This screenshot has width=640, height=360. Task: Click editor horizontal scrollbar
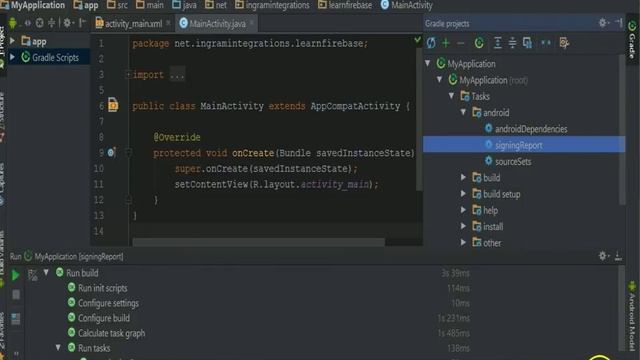click(x=258, y=242)
